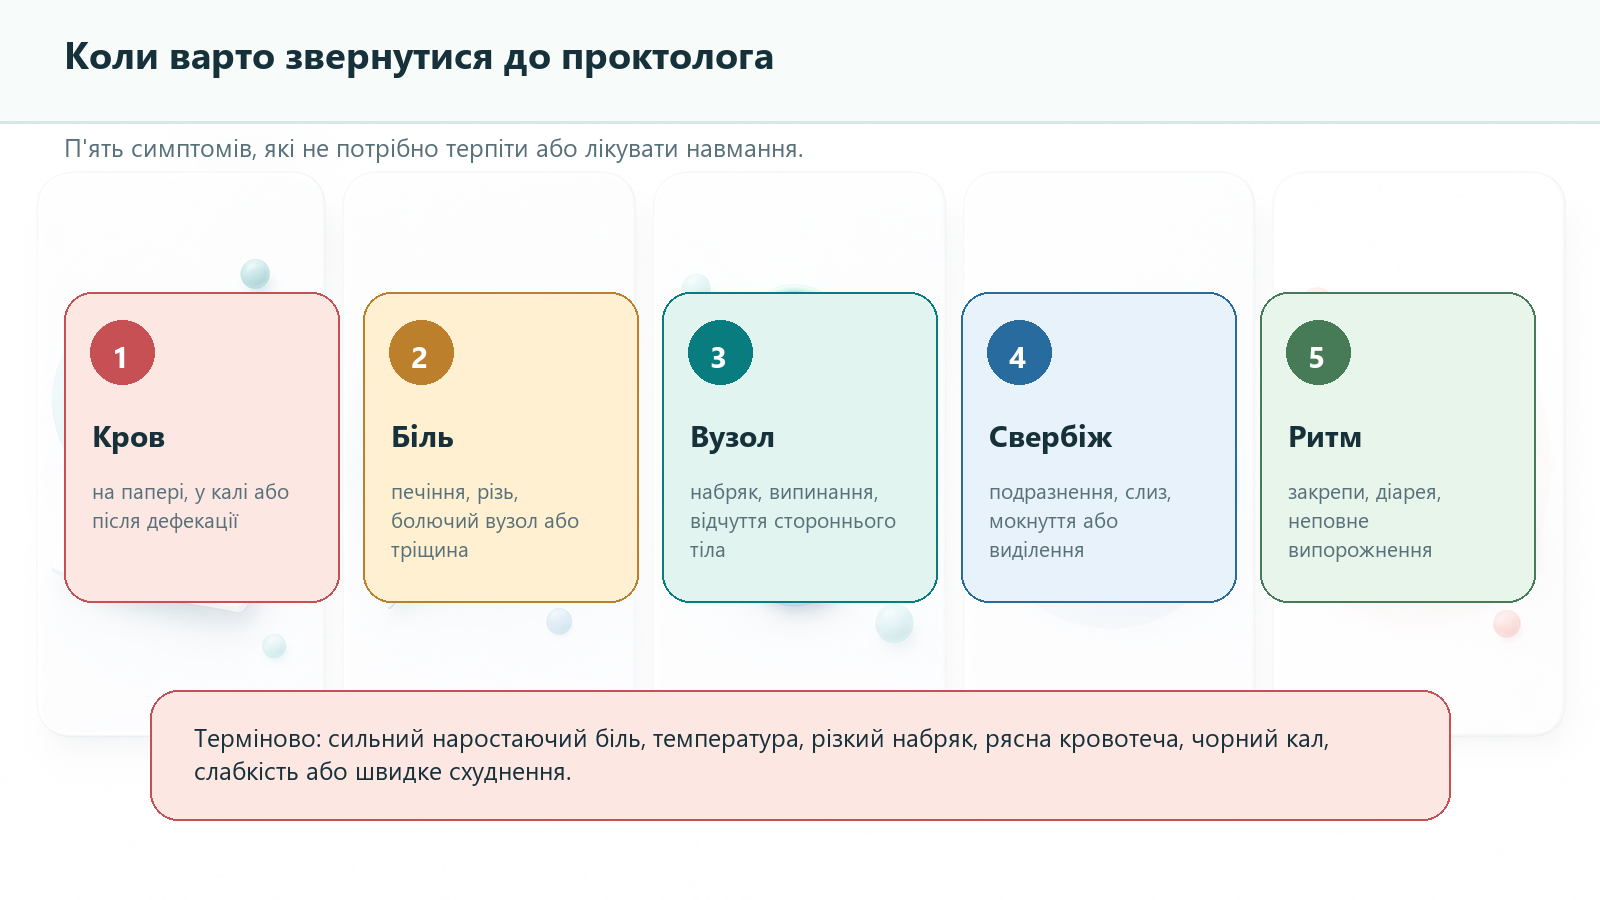Select the subtitle starting with 'П'ять симптомів'
Viewport: 1600px width, 900px height.
tap(434, 149)
